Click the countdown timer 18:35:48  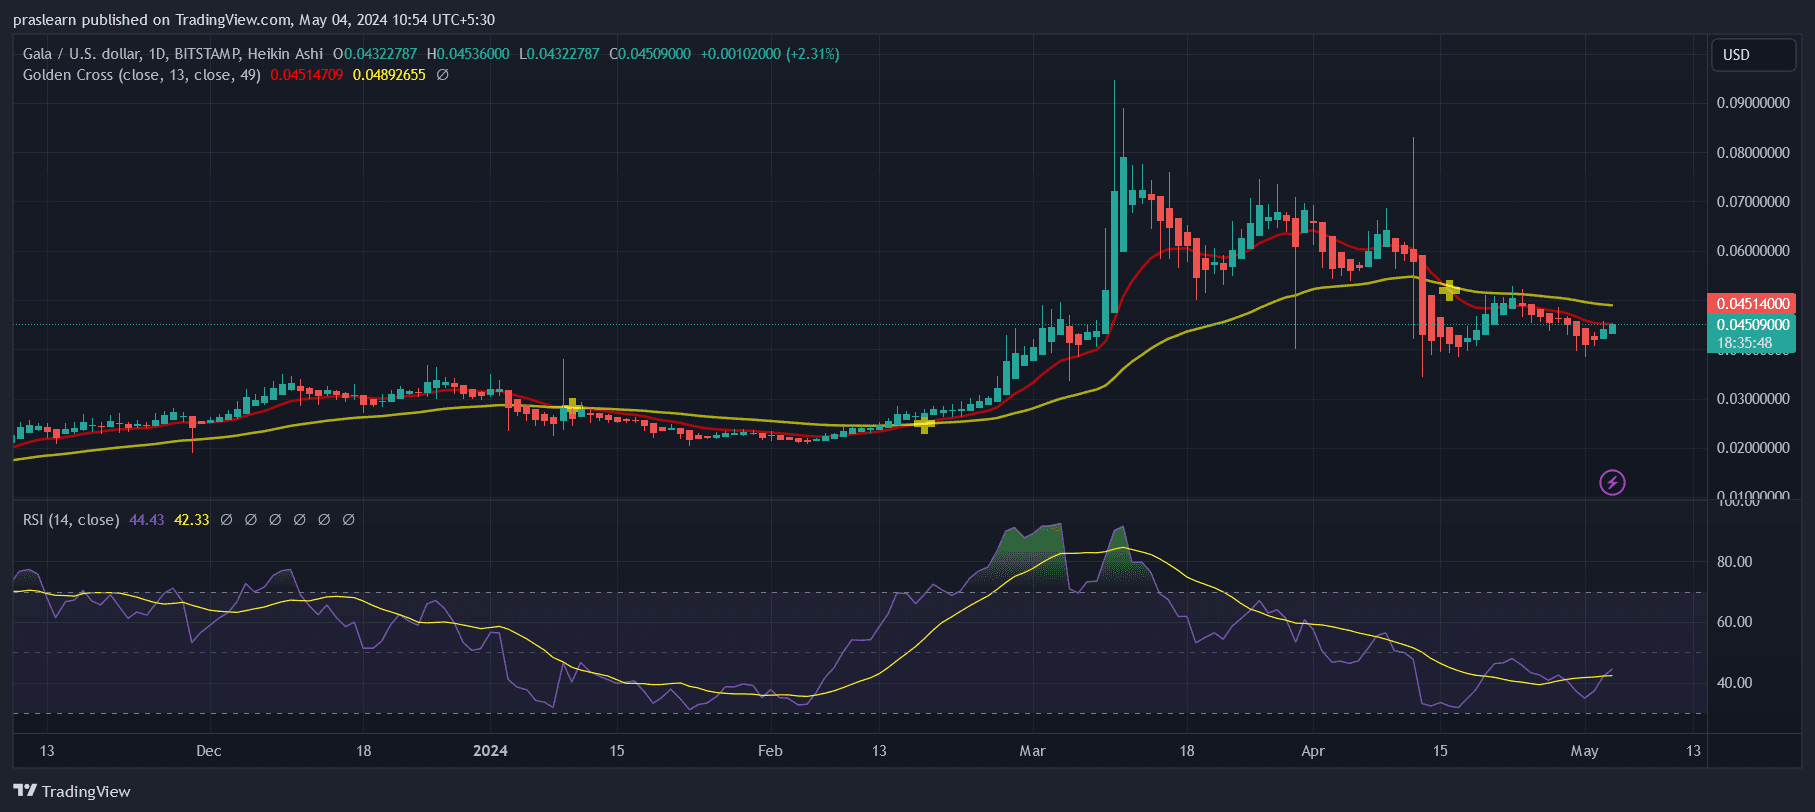[x=1745, y=343]
